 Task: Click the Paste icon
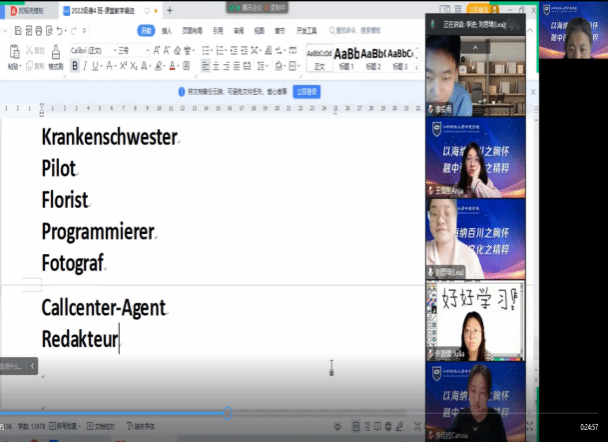(13, 54)
